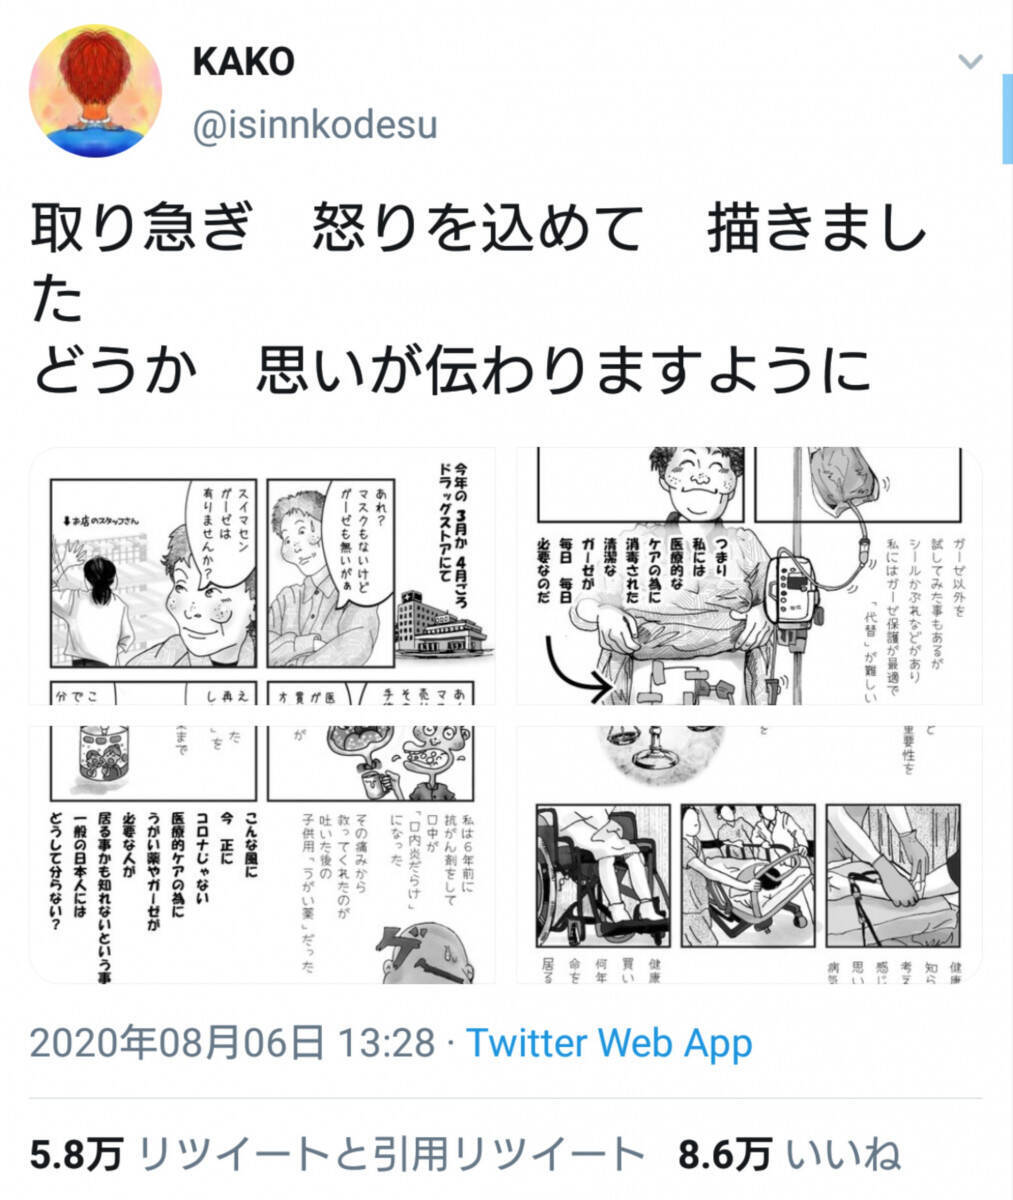View the 5.8万 retweets and quote retweets
The width and height of the screenshot is (1013, 1200).
tap(337, 1154)
